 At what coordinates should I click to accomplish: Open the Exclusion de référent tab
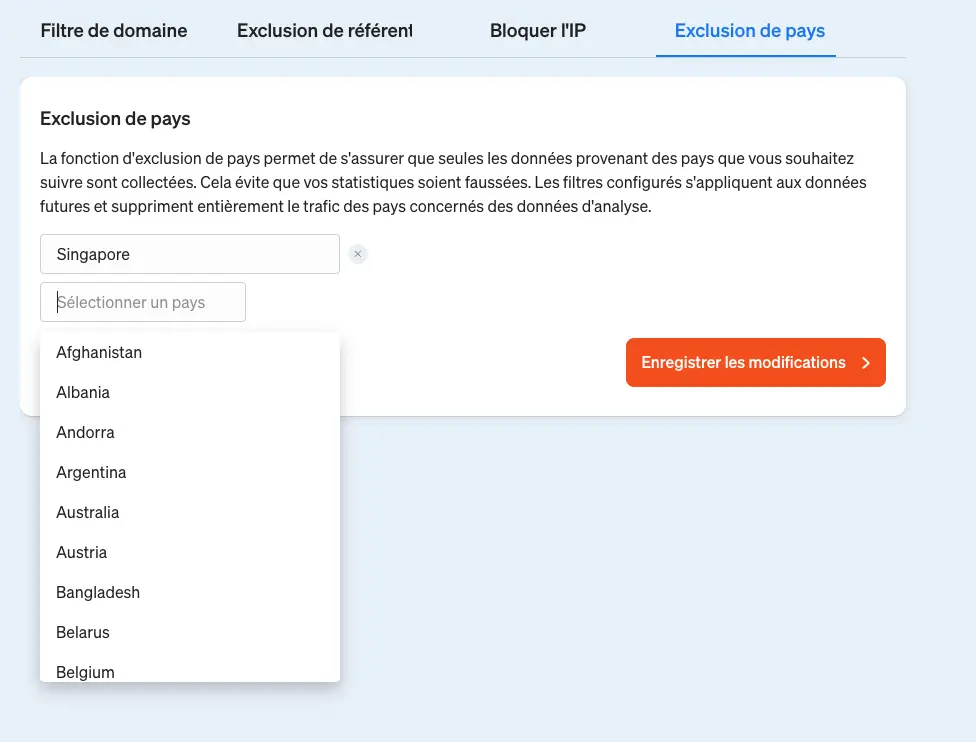coord(324,31)
